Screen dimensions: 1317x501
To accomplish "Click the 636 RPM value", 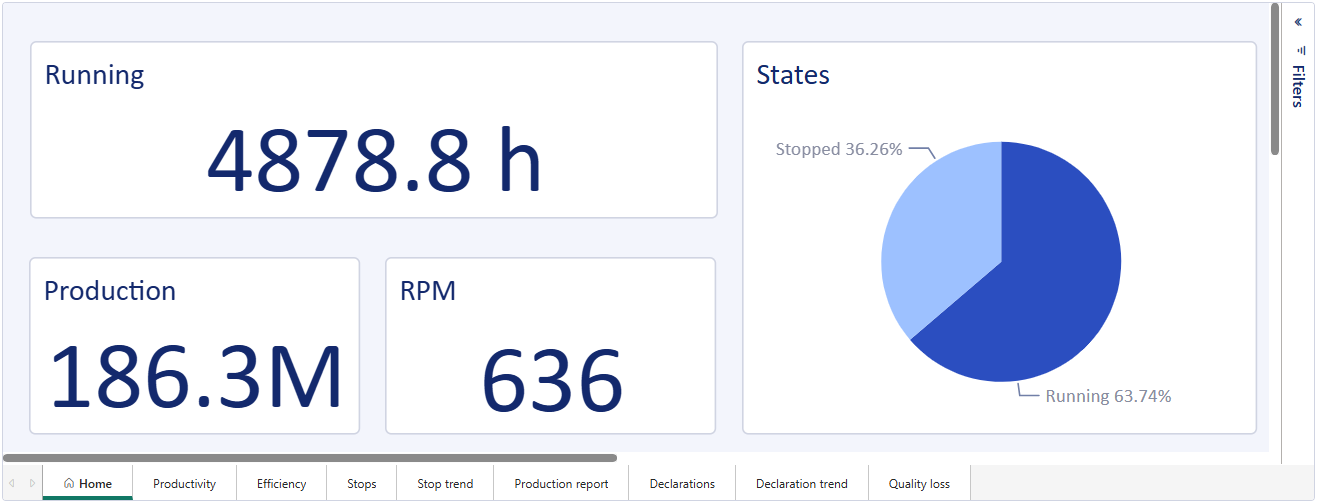I will (x=552, y=379).
